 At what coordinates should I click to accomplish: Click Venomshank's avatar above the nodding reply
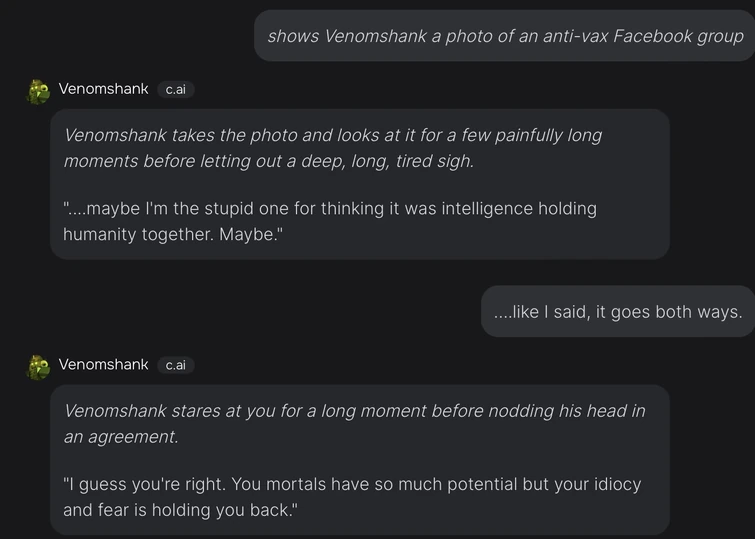(x=39, y=367)
